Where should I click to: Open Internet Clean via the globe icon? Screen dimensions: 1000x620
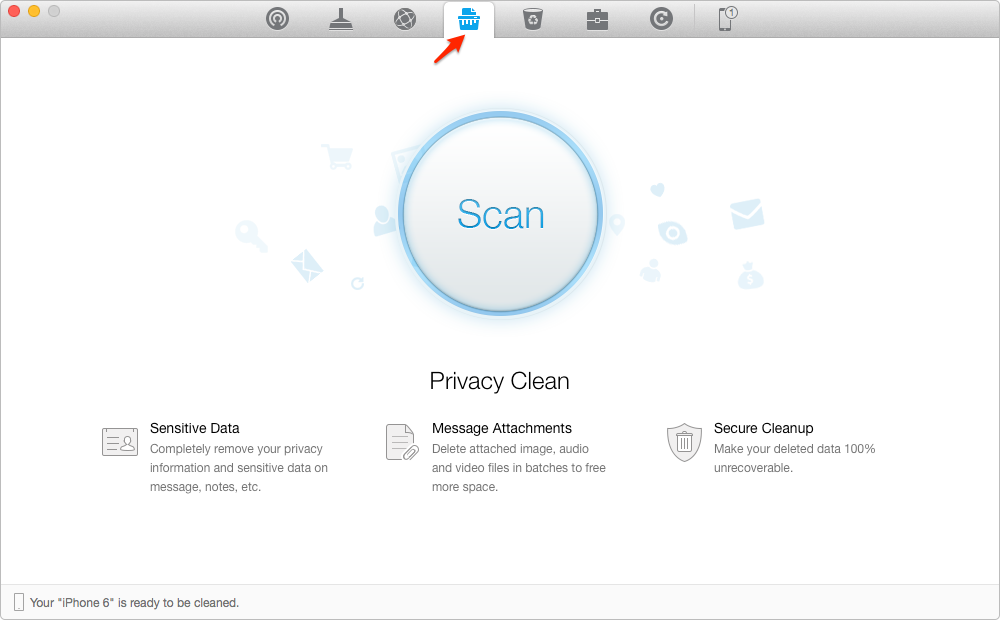tap(405, 18)
